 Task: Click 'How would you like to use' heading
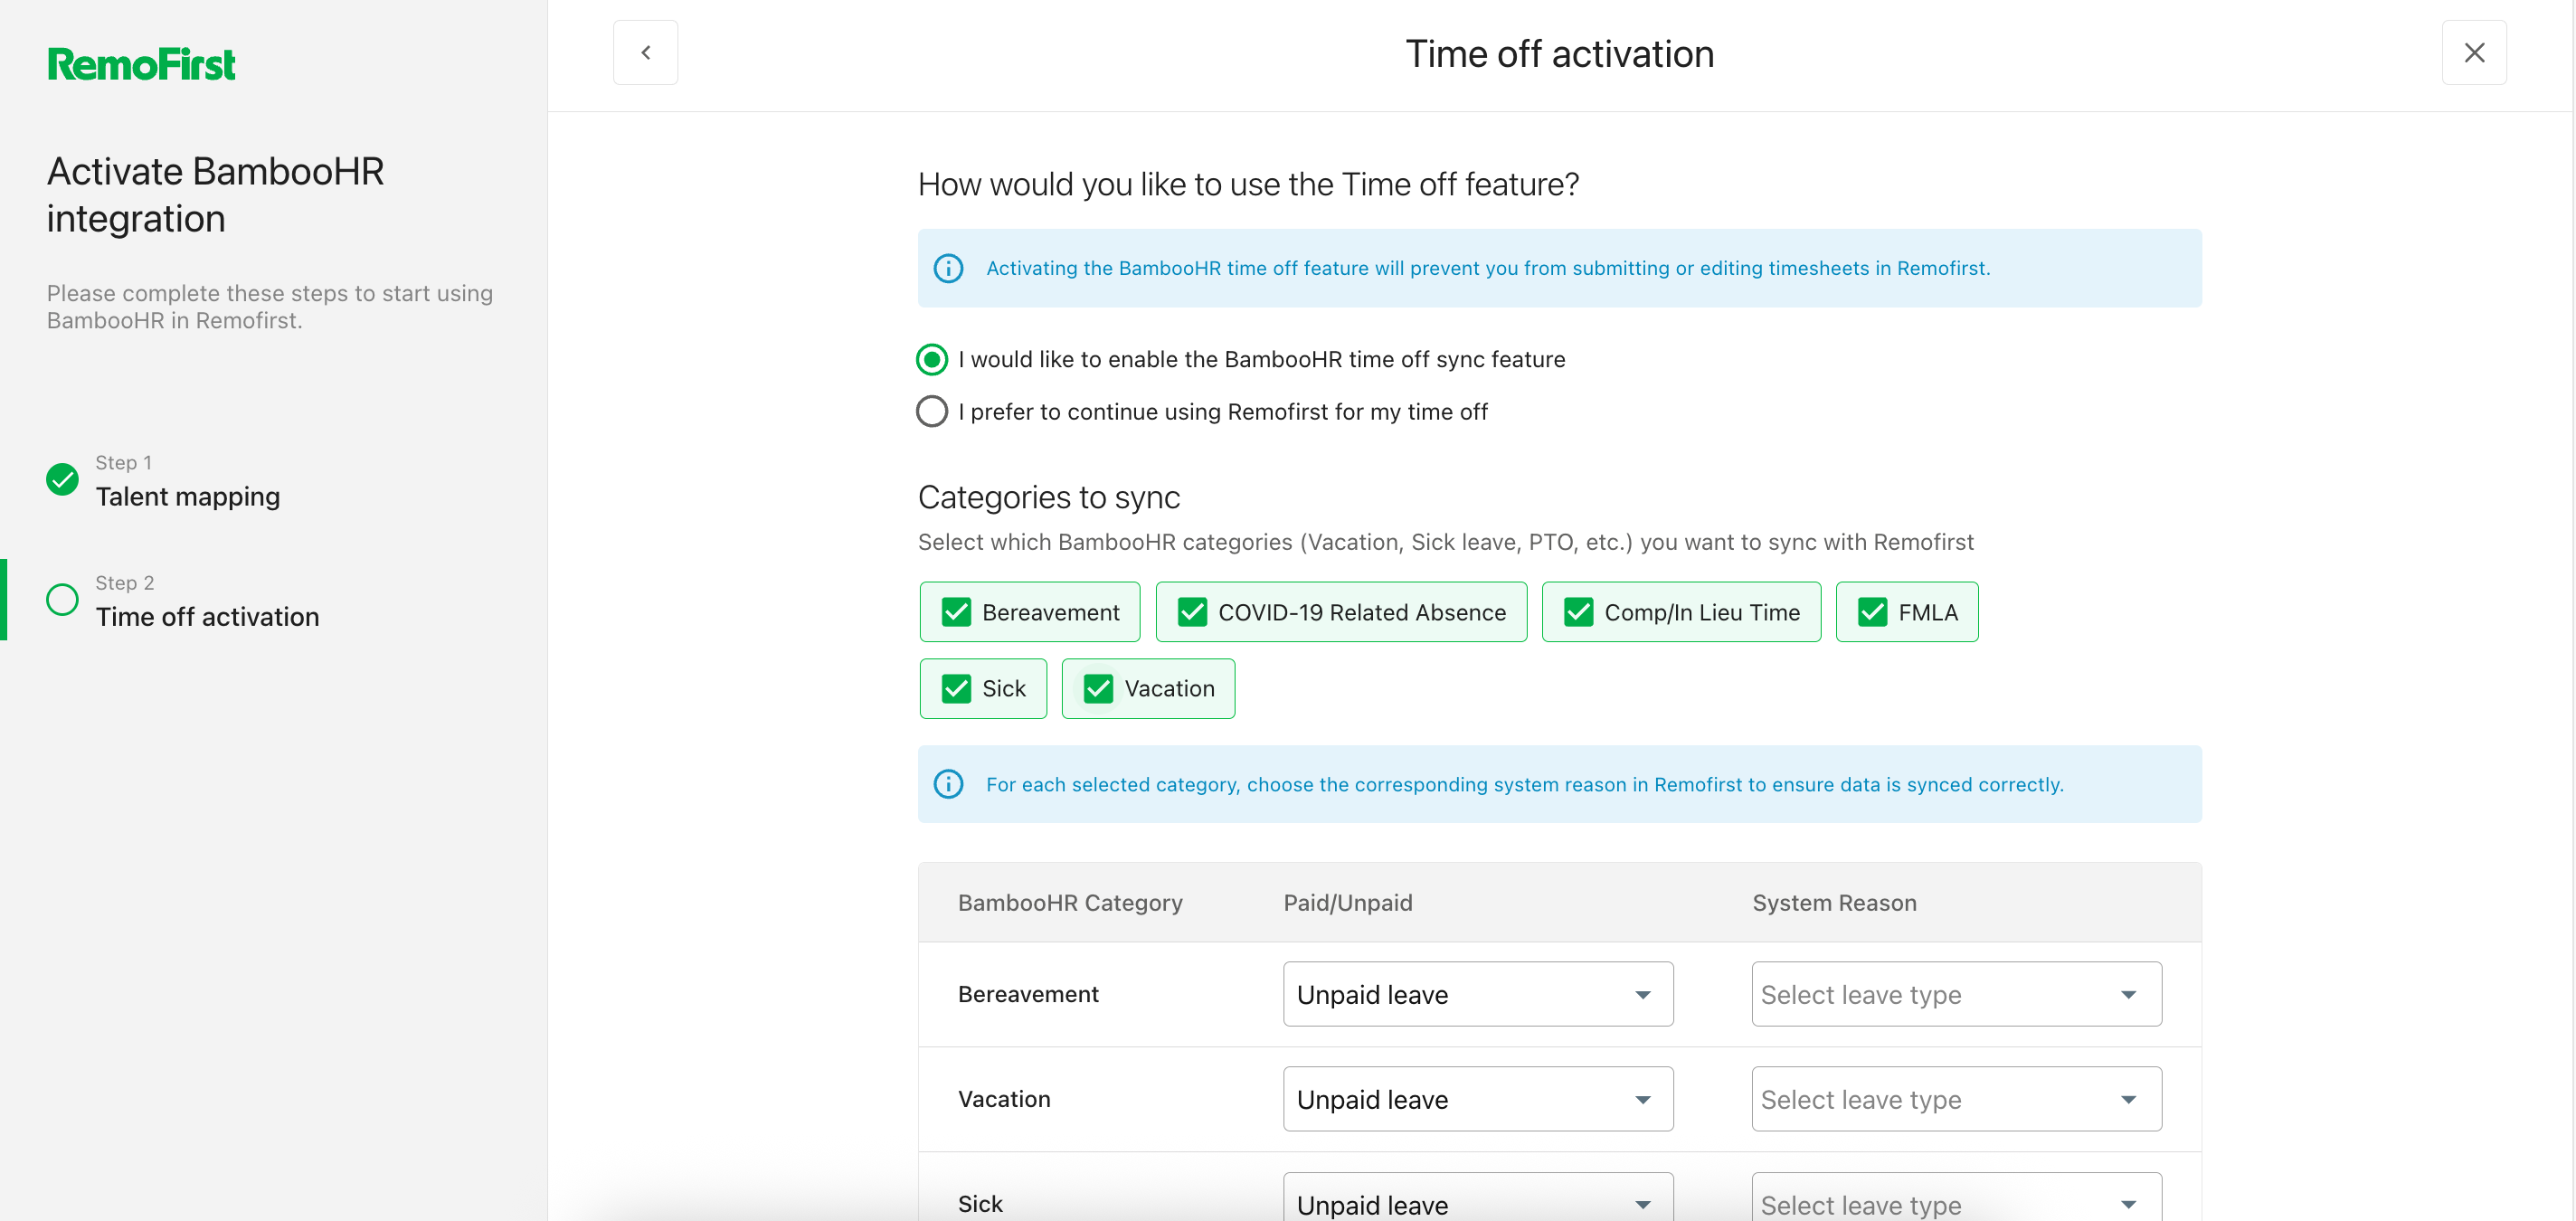click(1248, 184)
